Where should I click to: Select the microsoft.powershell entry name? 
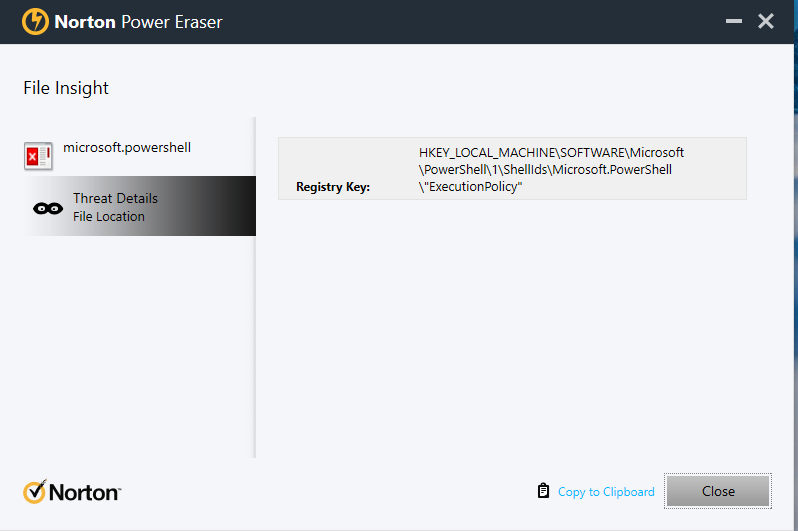(x=127, y=147)
